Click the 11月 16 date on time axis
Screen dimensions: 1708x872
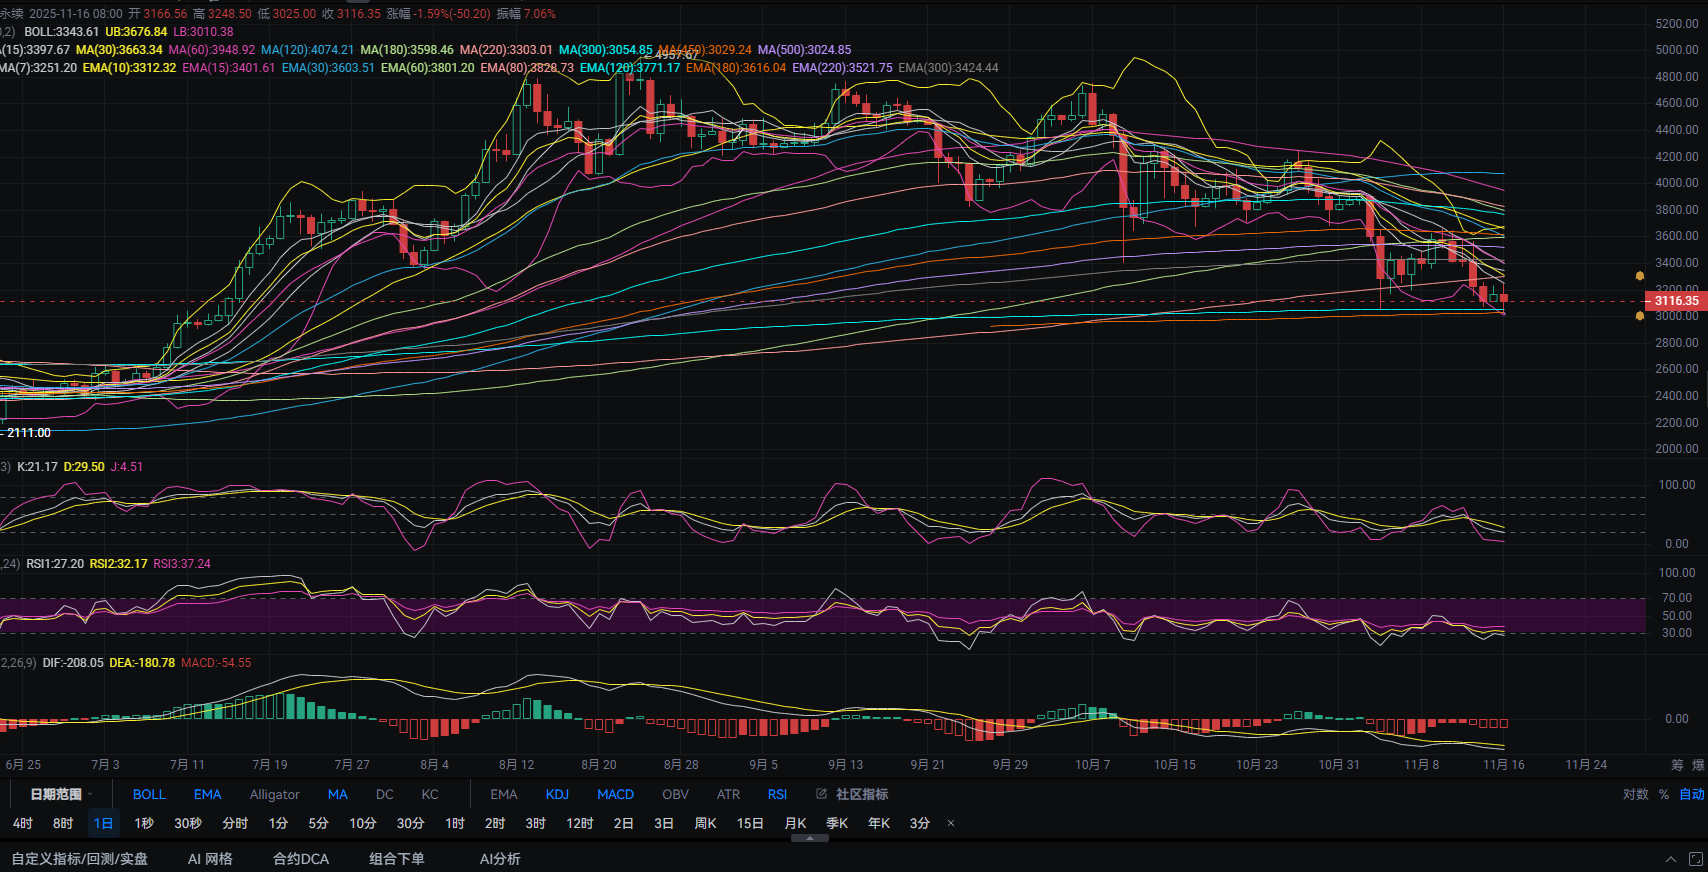tap(1503, 765)
